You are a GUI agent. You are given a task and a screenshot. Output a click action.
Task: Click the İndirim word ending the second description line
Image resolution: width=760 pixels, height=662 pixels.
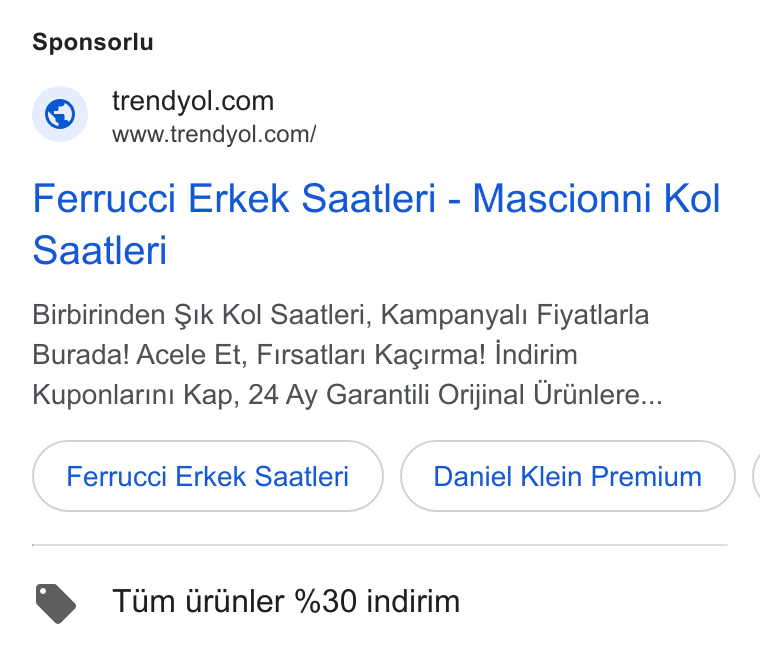(x=536, y=354)
